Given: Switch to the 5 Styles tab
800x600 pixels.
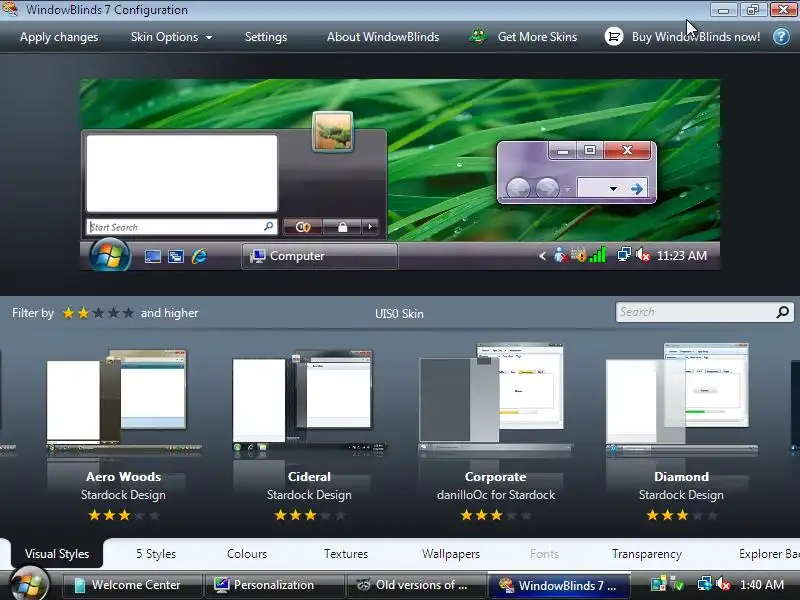Looking at the screenshot, I should click(156, 554).
